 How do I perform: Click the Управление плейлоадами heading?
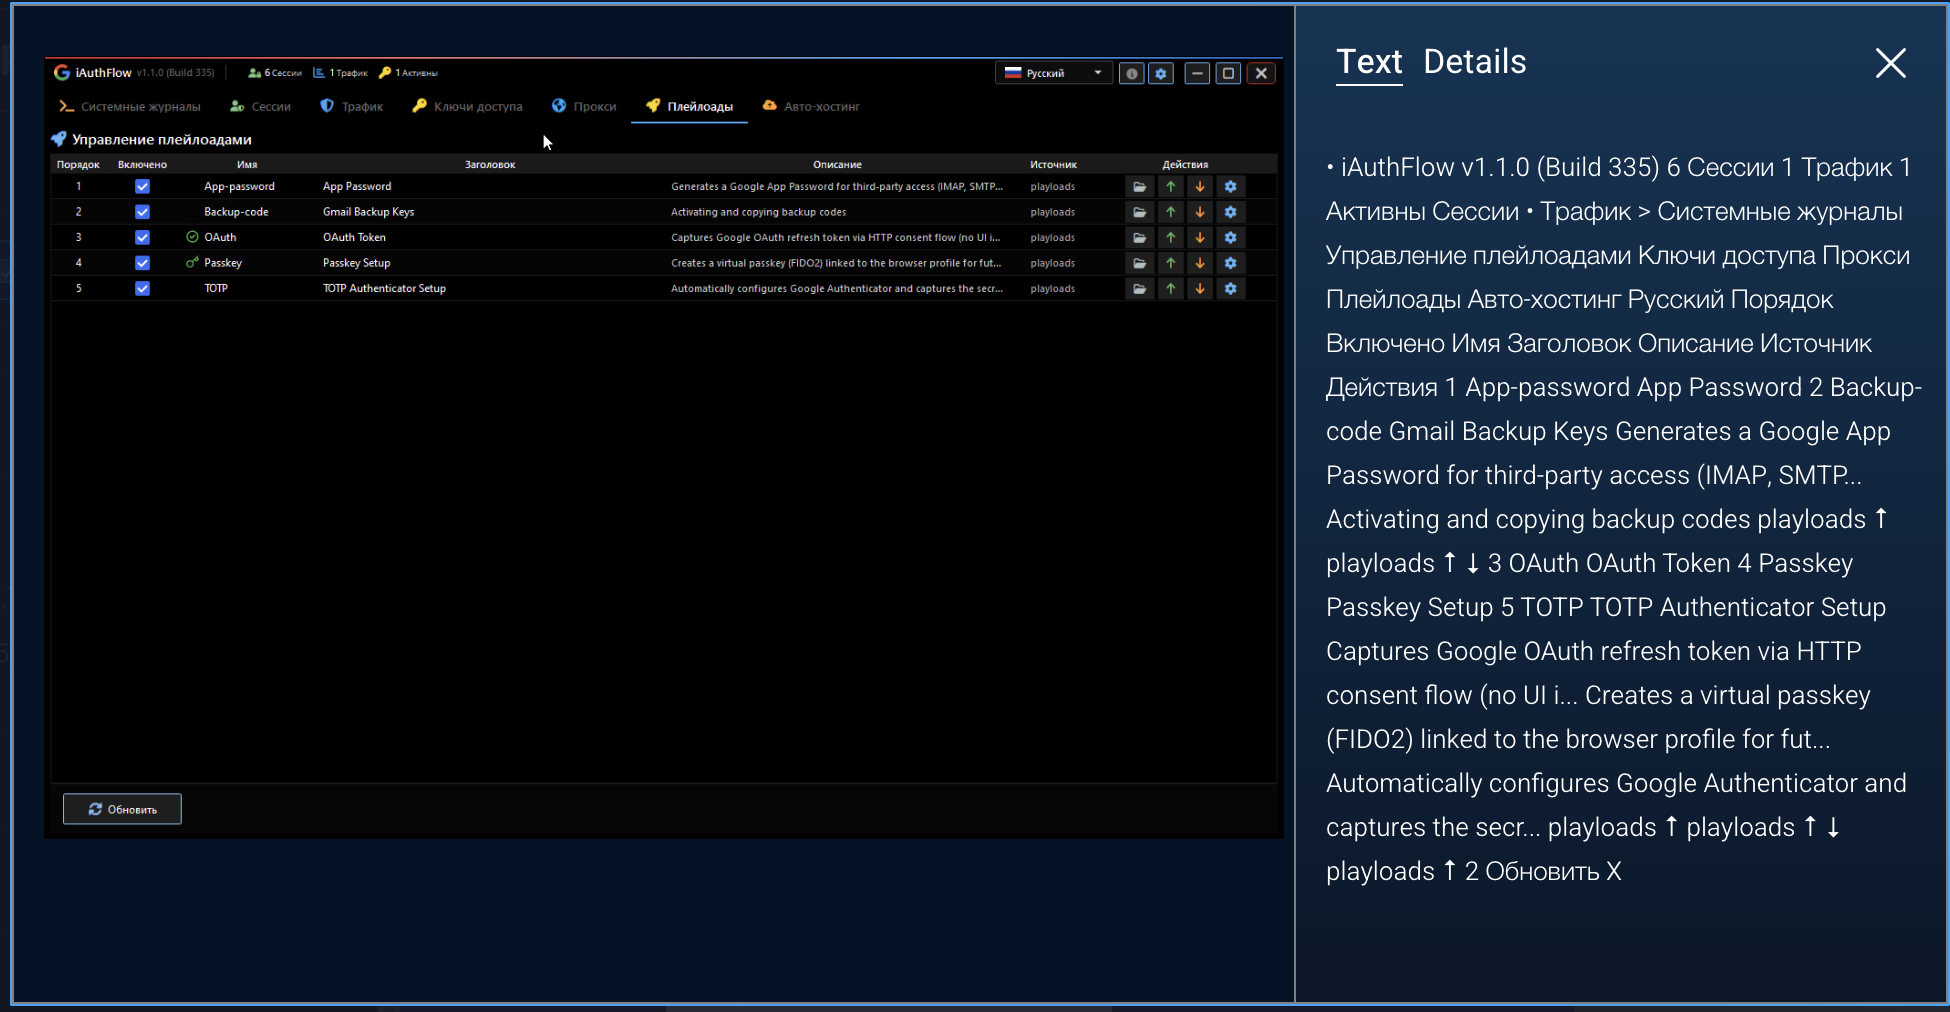(161, 140)
